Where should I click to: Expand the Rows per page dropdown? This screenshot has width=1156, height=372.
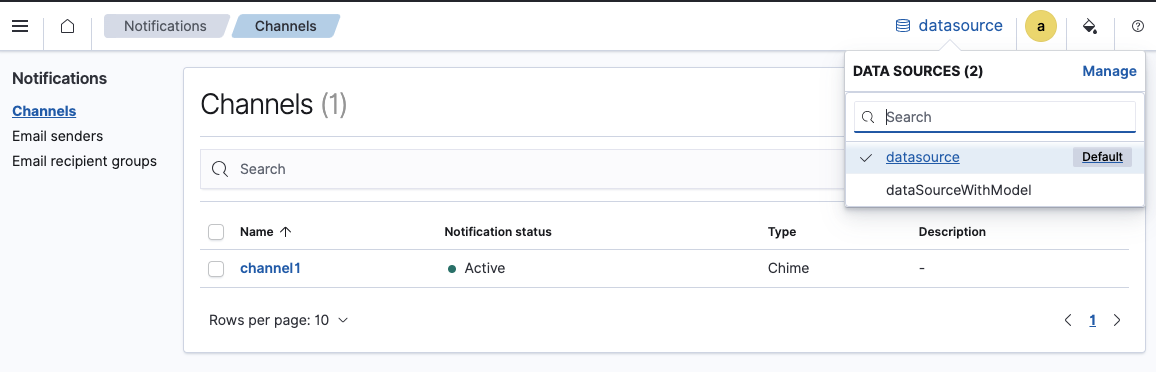click(279, 320)
